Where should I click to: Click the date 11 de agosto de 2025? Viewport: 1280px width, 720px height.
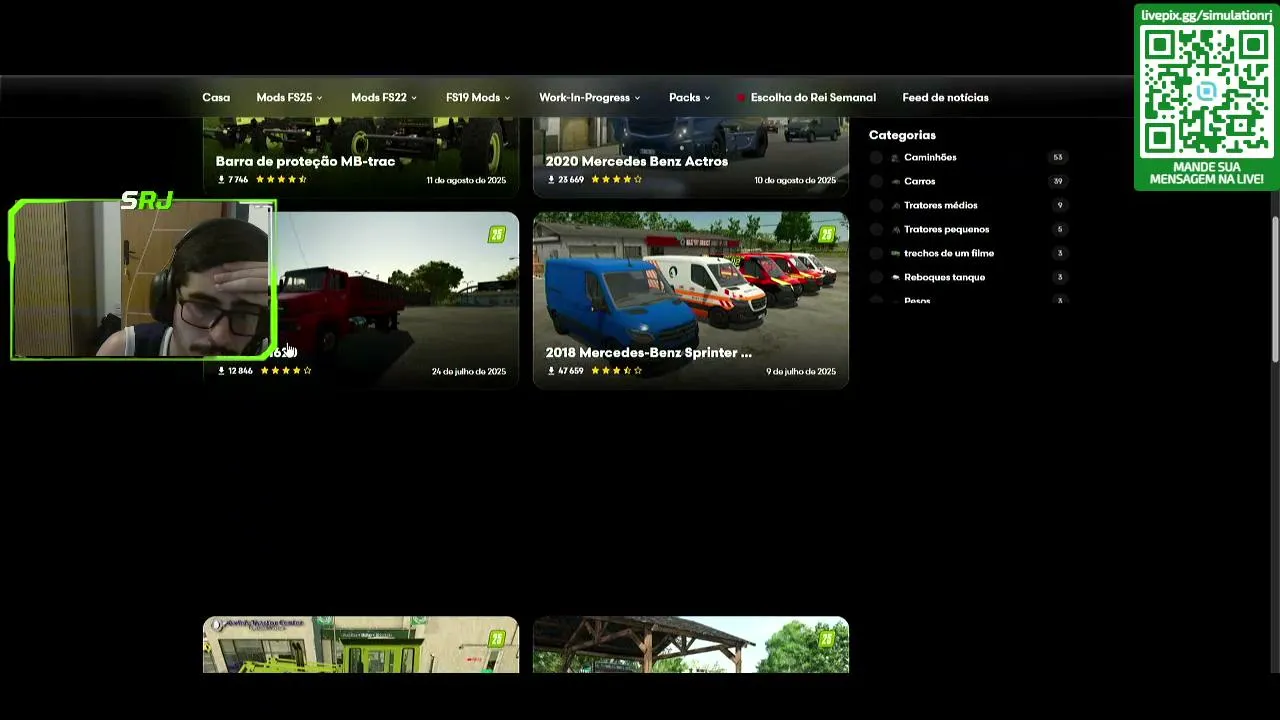pos(466,181)
